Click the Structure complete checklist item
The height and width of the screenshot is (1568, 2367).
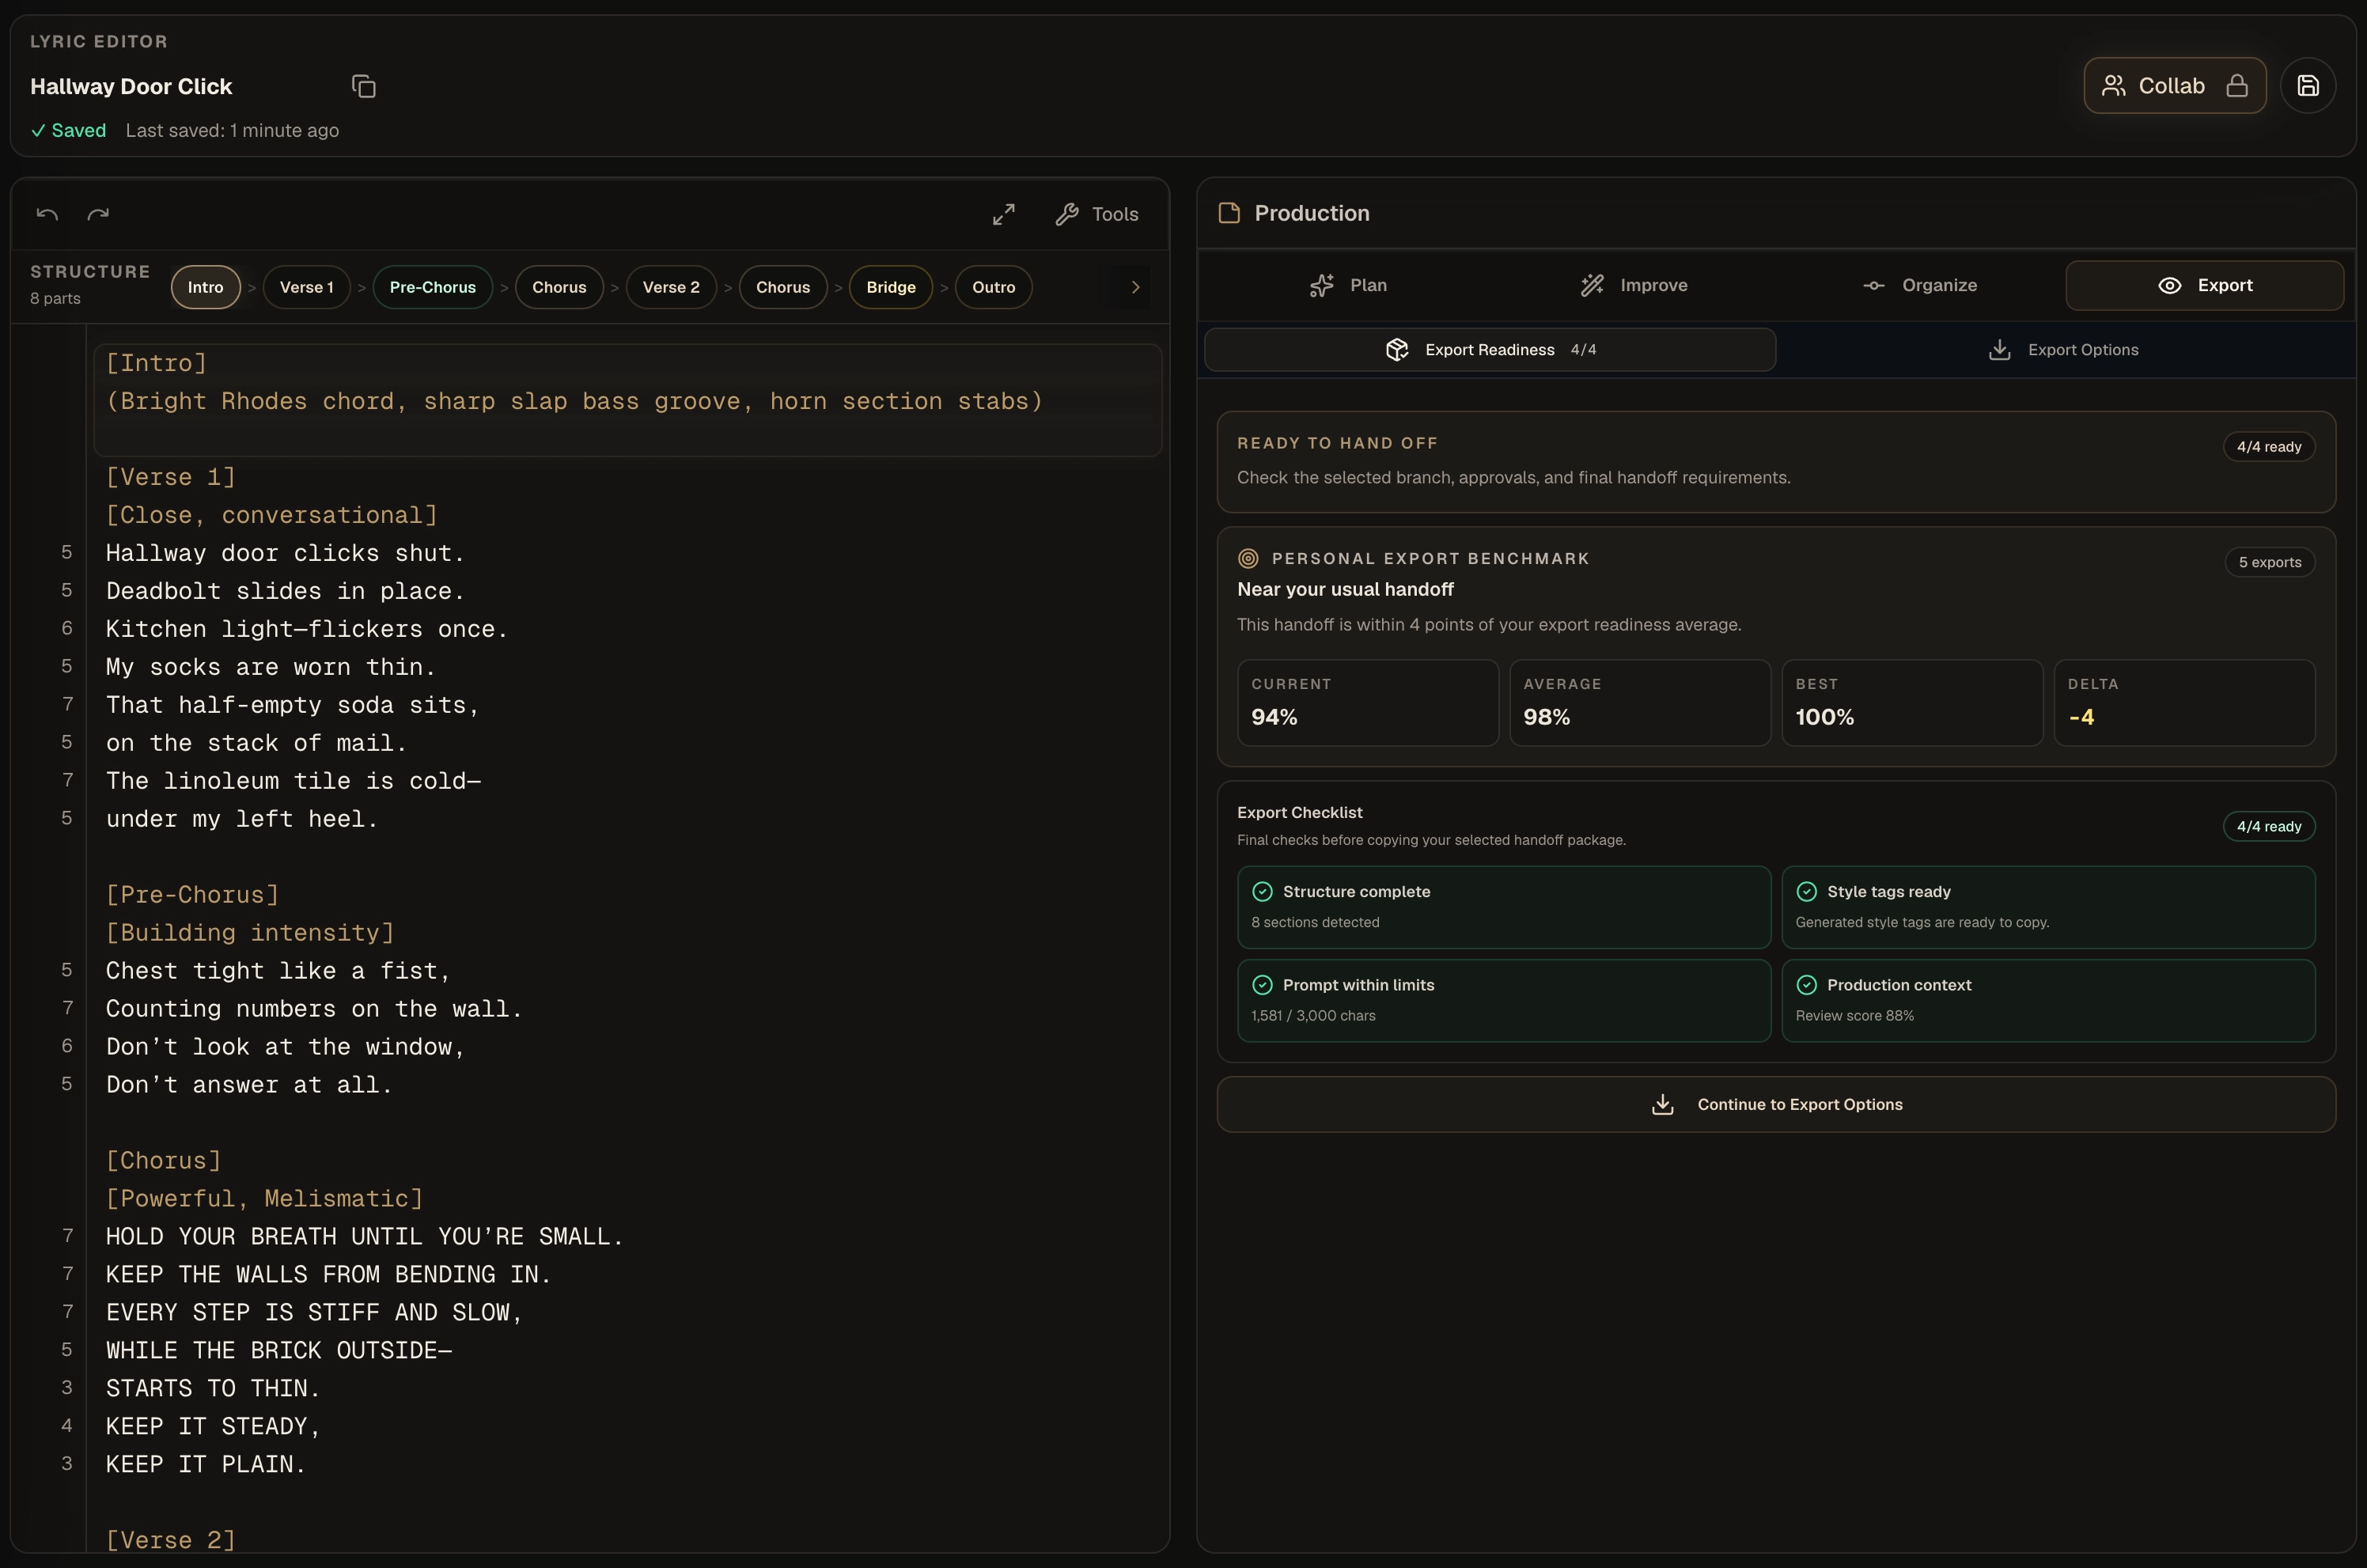pos(1503,907)
